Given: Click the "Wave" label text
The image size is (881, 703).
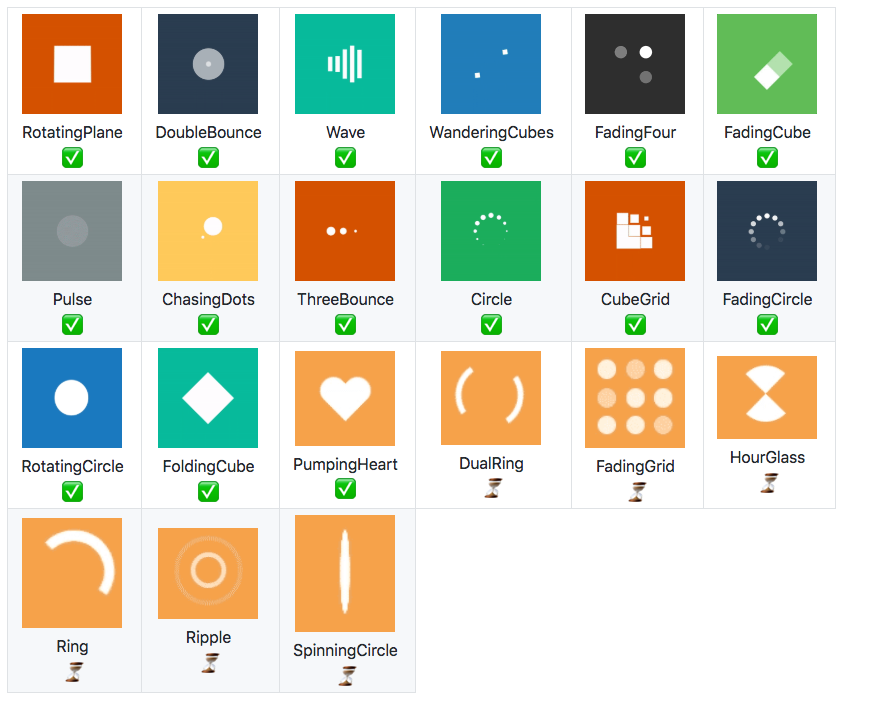Looking at the screenshot, I should coord(346,133).
